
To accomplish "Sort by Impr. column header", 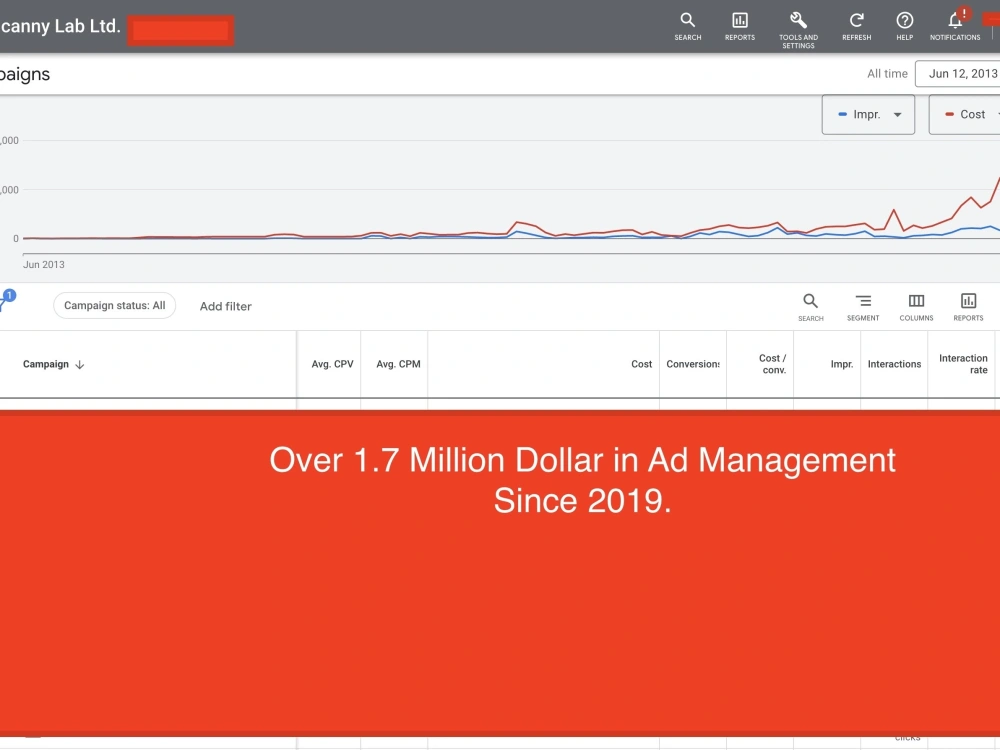I will 842,364.
